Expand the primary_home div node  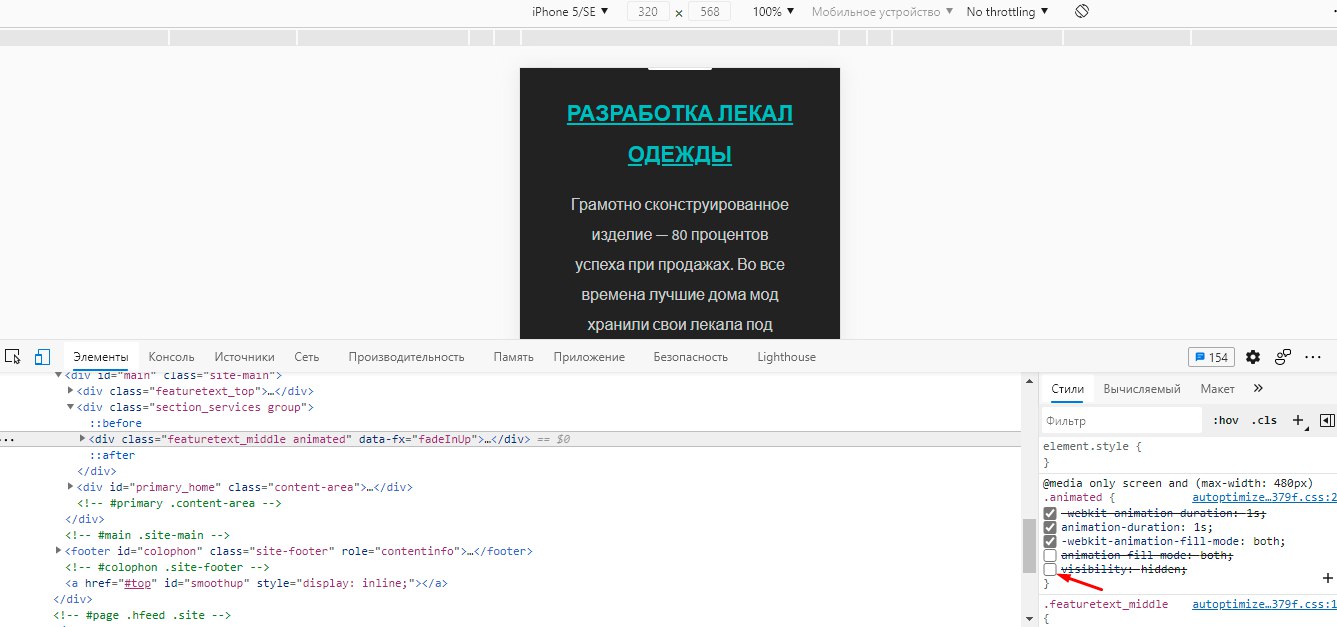(70, 487)
